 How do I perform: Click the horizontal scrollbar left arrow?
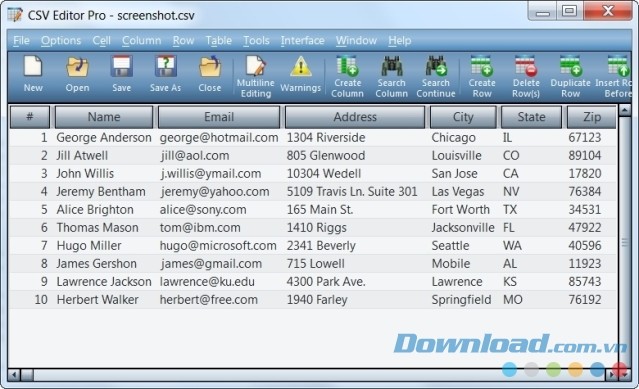tap(14, 374)
